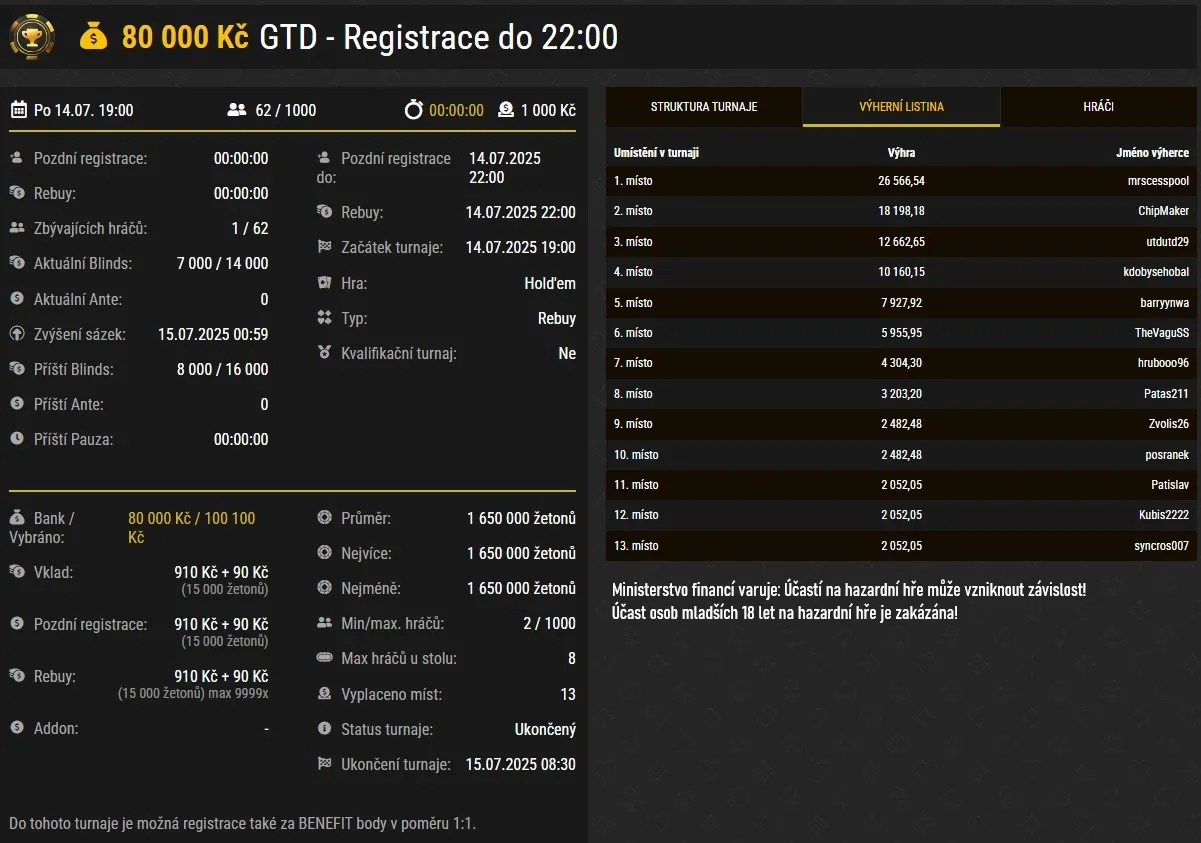Open the Hráči tab
This screenshot has width=1201, height=843.
point(1098,107)
